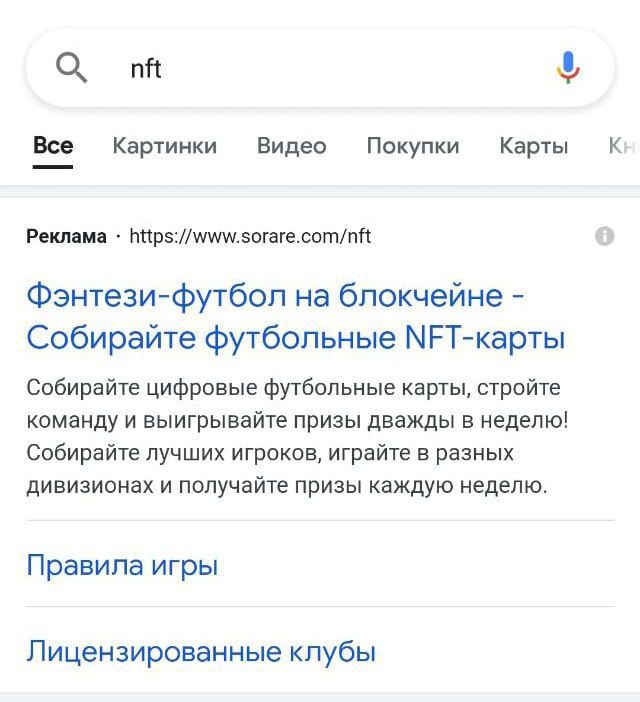
Task: Open 'Фэнтези-футбол на блокчейне' ad headline
Action: [x=275, y=296]
